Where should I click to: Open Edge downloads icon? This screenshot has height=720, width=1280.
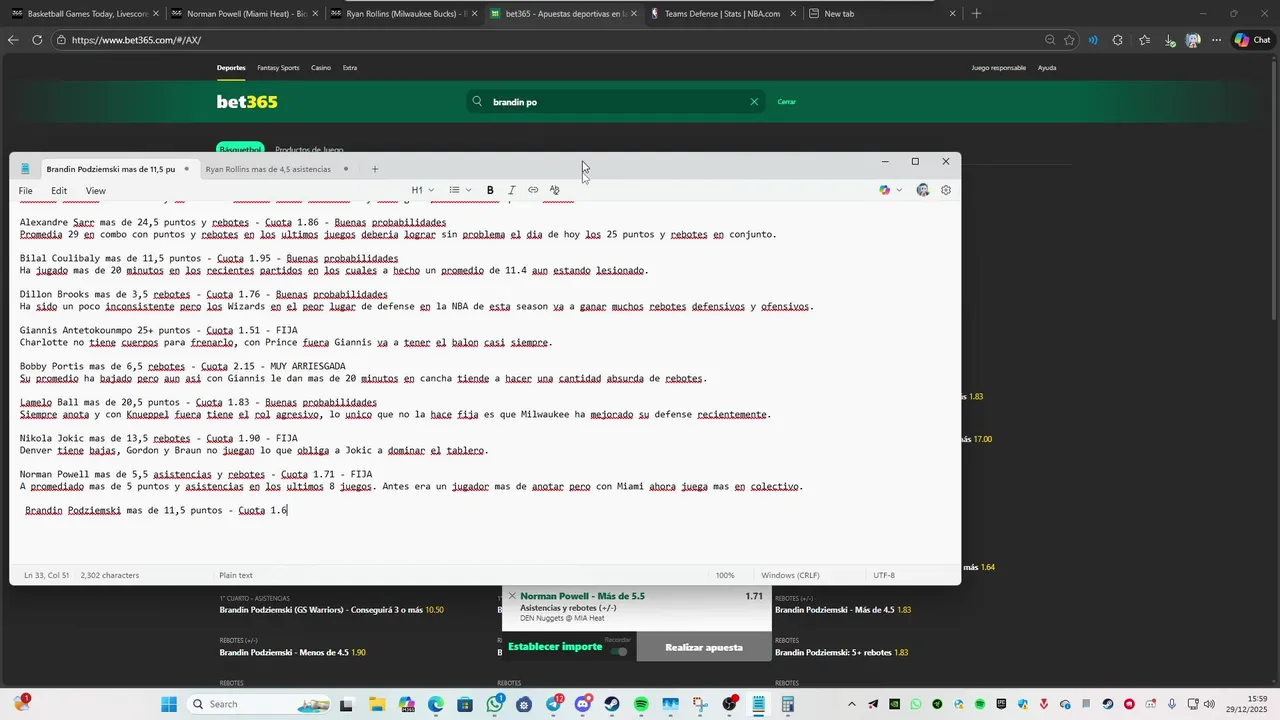[x=1171, y=40]
